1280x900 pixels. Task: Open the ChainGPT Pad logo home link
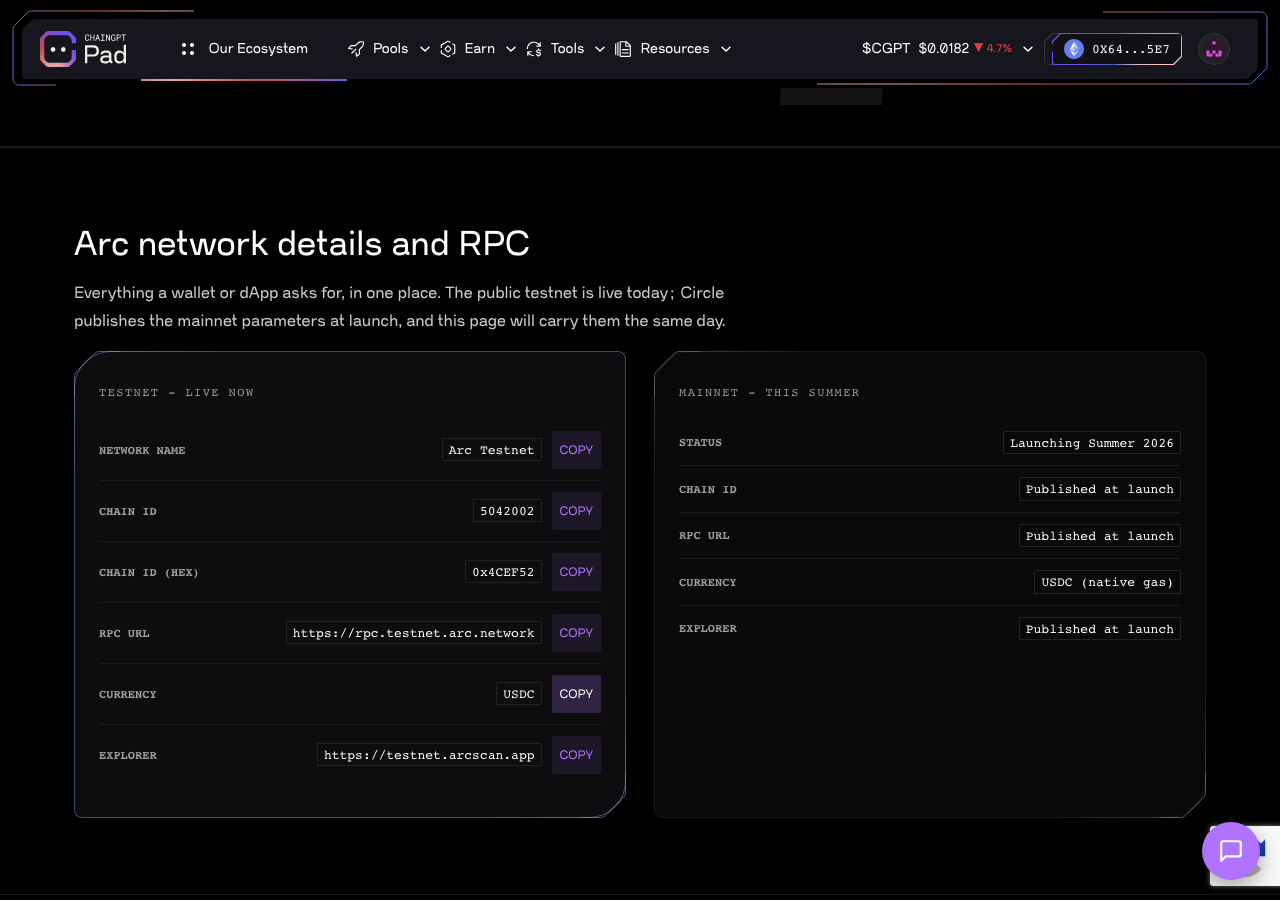[83, 49]
